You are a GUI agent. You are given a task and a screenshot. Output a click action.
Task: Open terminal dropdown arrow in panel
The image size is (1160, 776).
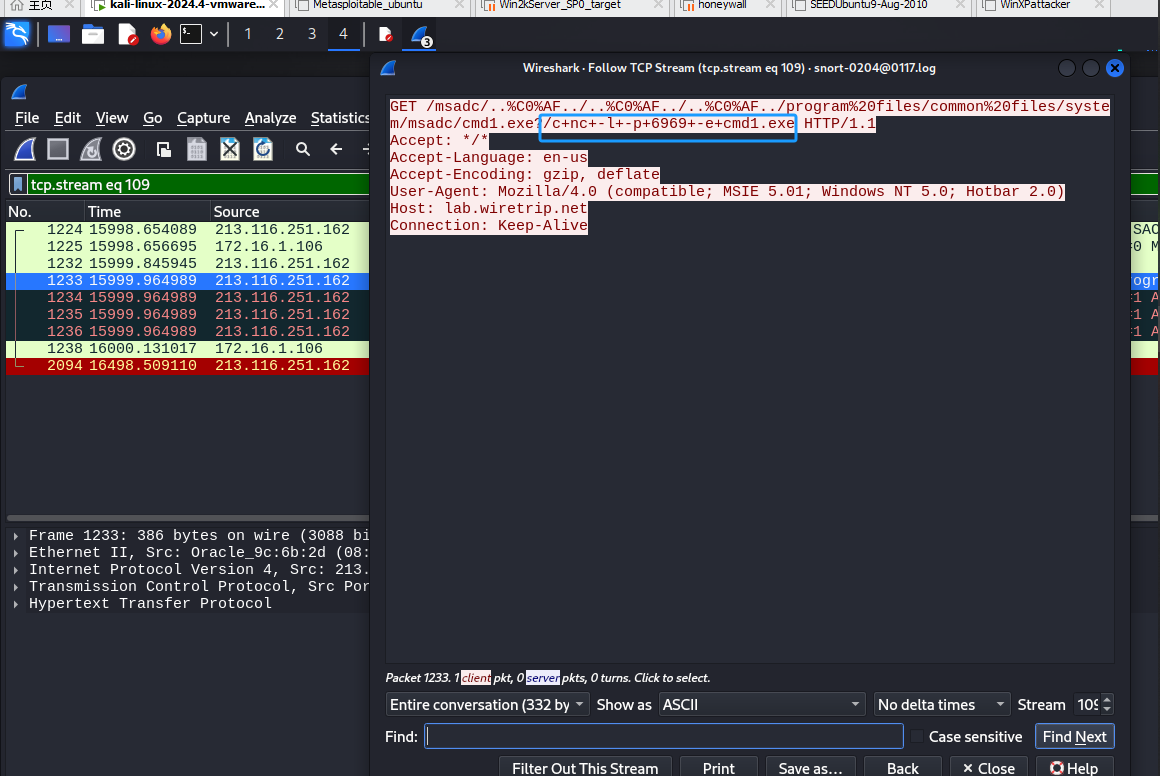pos(214,34)
